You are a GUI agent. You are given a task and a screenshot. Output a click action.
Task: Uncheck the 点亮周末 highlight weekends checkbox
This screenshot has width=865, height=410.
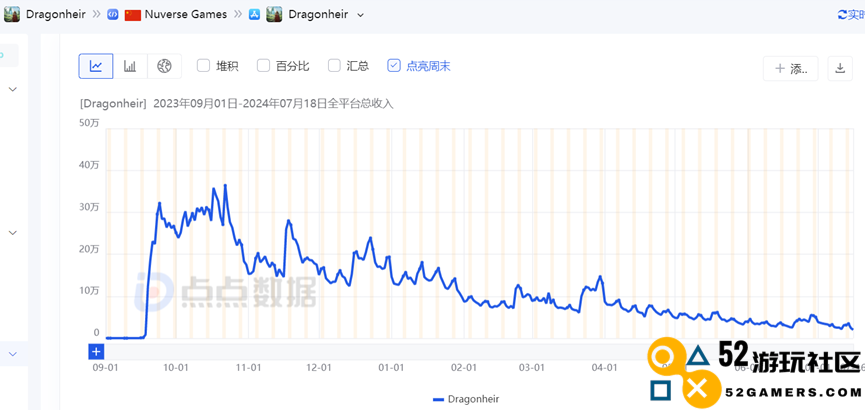point(393,66)
